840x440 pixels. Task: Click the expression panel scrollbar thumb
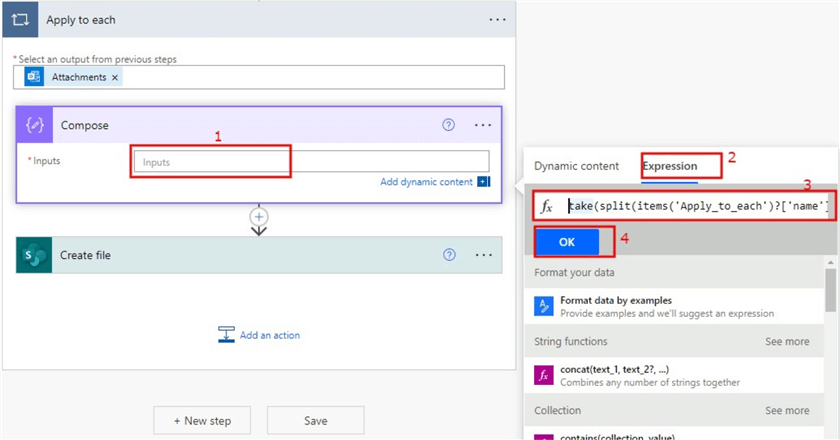coord(830,289)
